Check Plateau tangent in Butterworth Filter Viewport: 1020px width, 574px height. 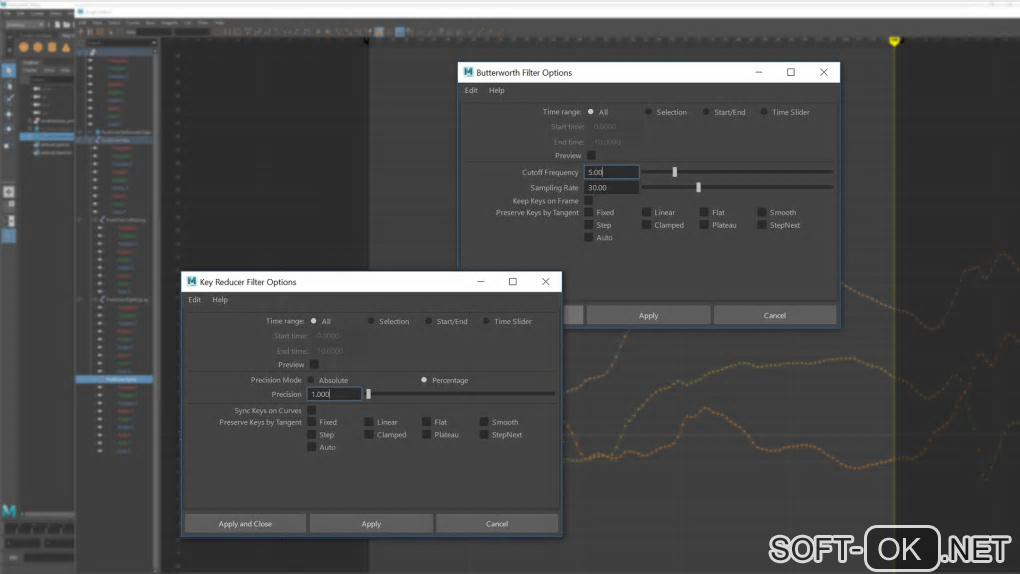(x=704, y=225)
